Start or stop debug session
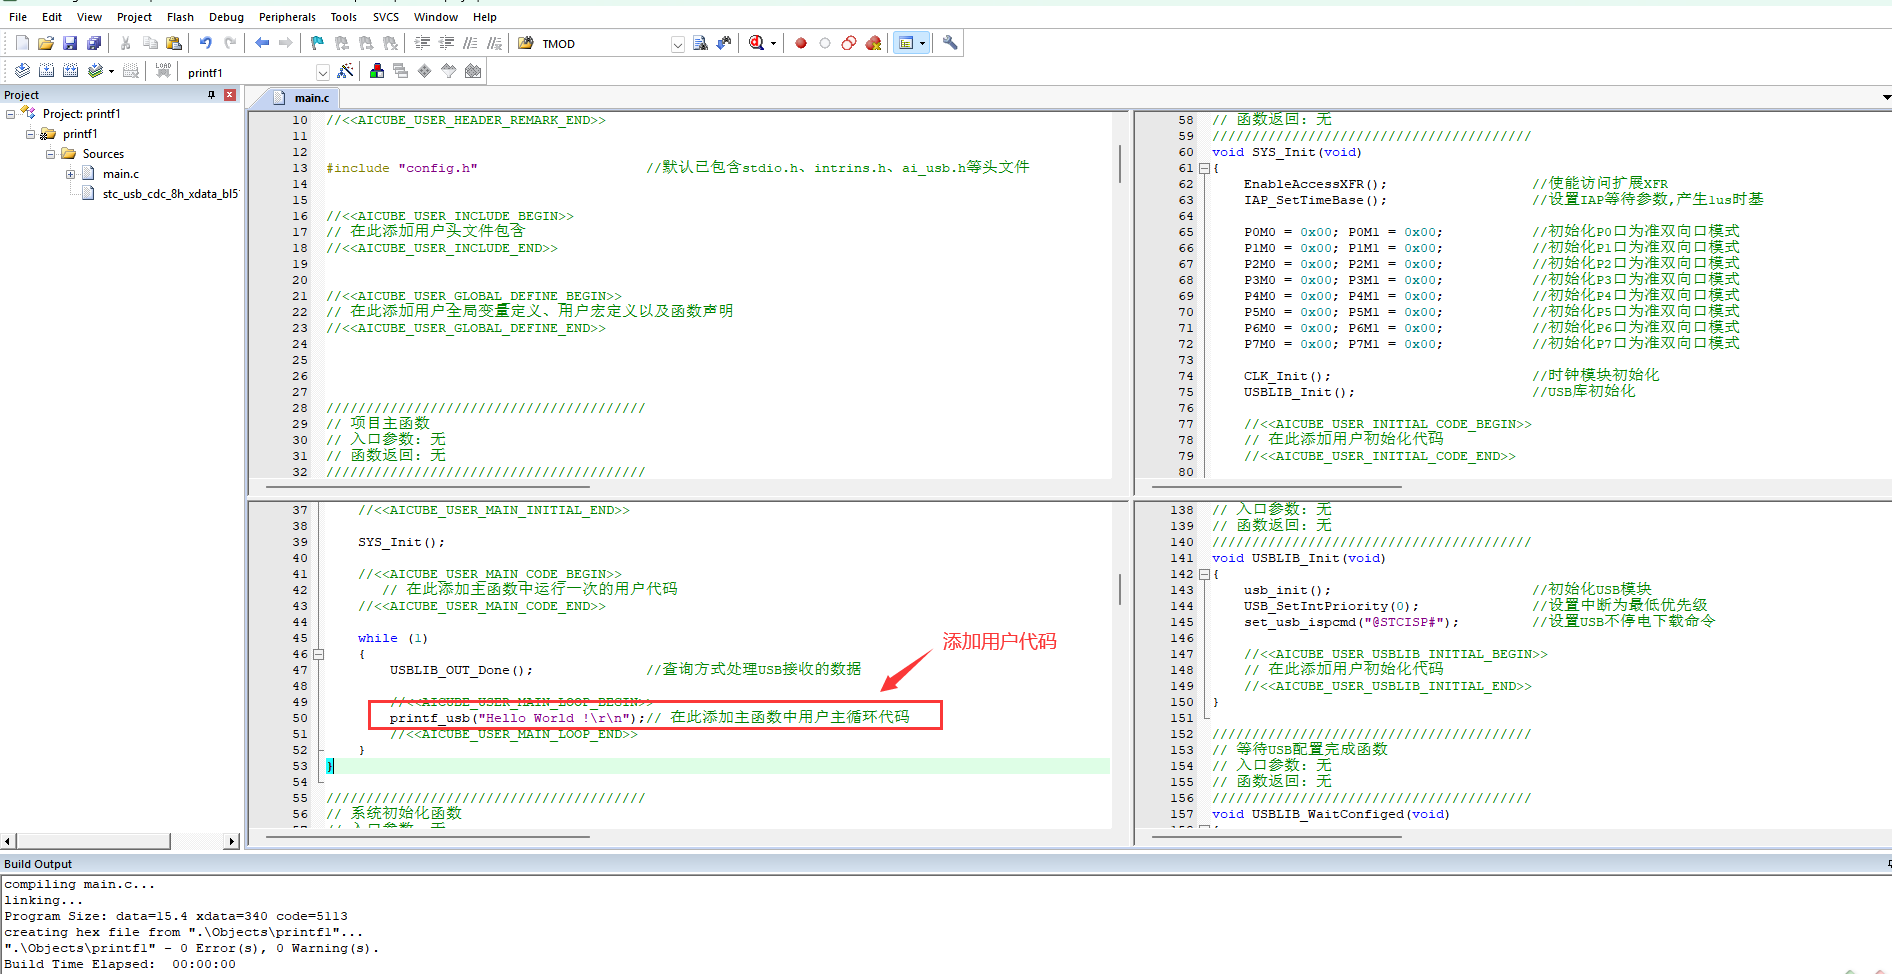 point(756,43)
